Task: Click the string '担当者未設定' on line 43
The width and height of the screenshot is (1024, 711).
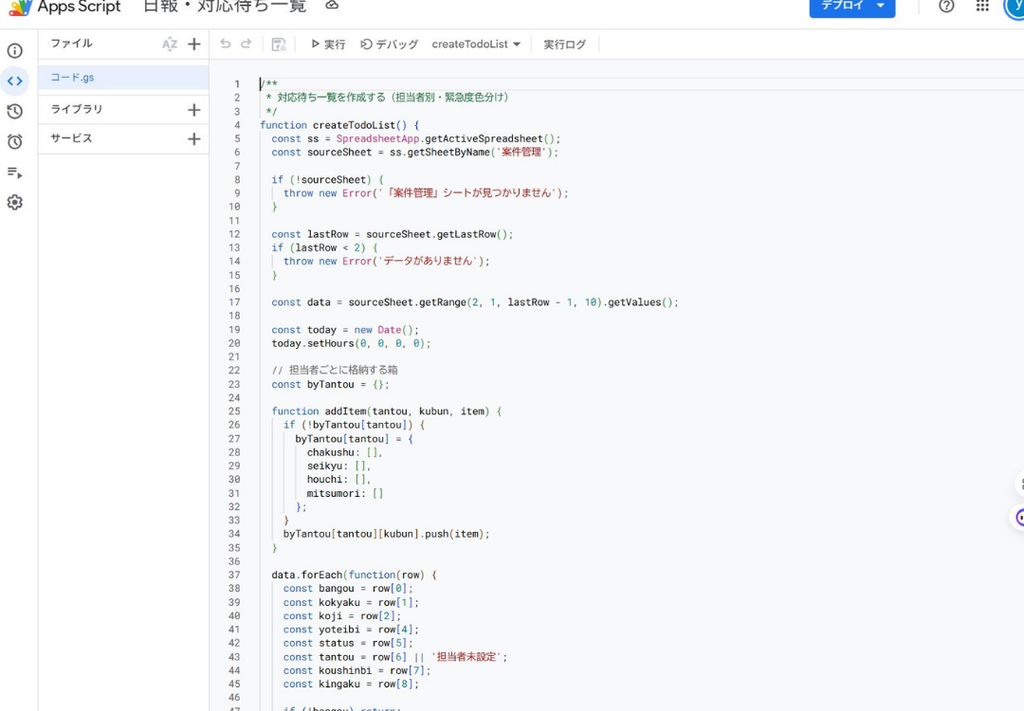Action: [x=467, y=657]
